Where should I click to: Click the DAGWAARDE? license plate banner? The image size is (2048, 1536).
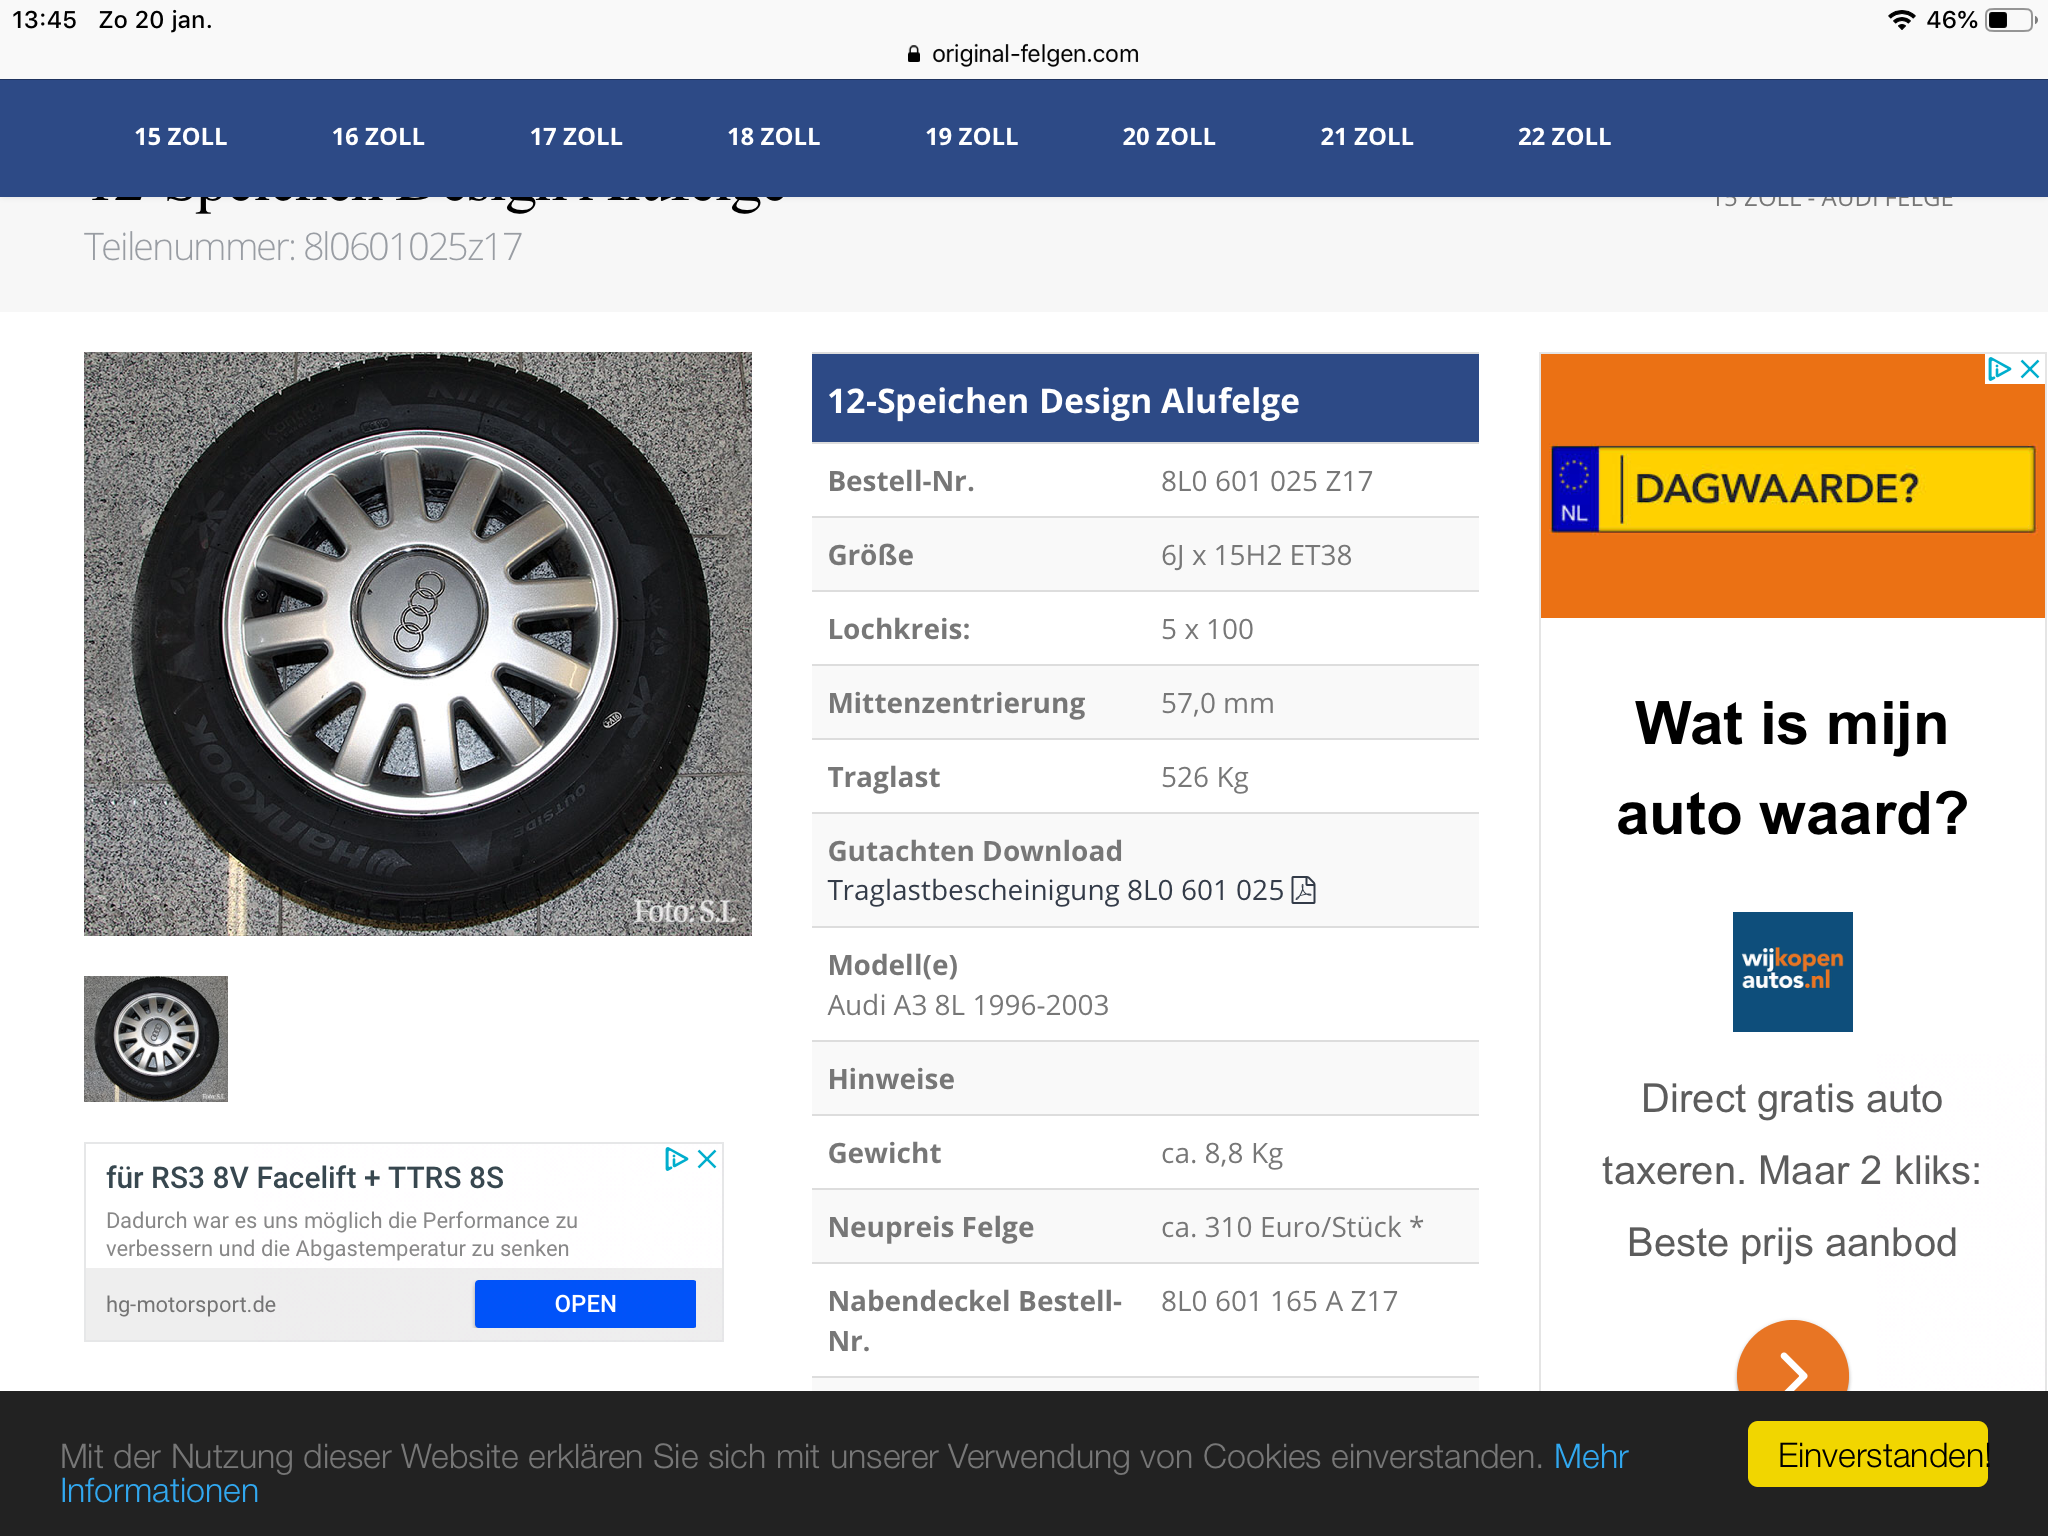[x=1793, y=489]
